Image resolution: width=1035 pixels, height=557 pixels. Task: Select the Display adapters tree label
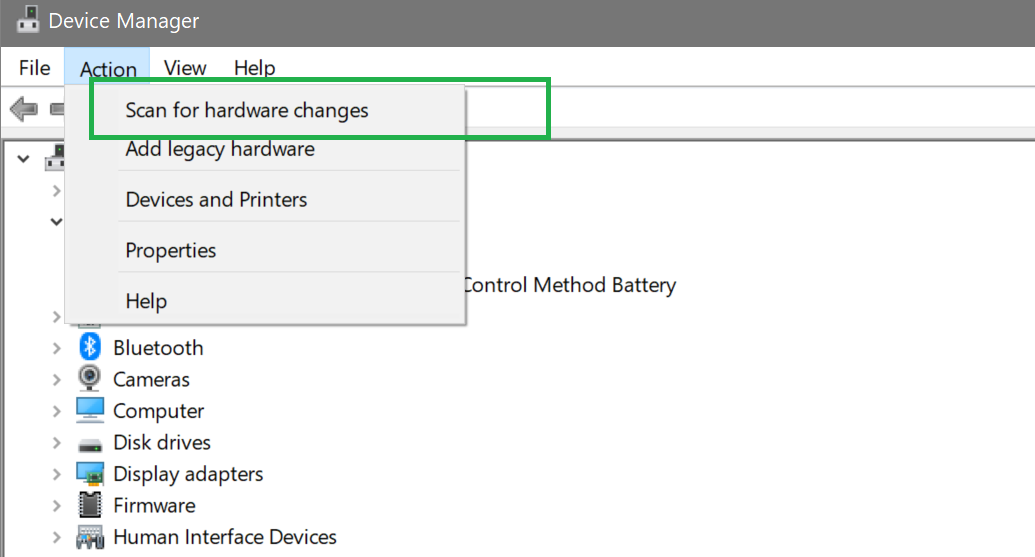188,474
